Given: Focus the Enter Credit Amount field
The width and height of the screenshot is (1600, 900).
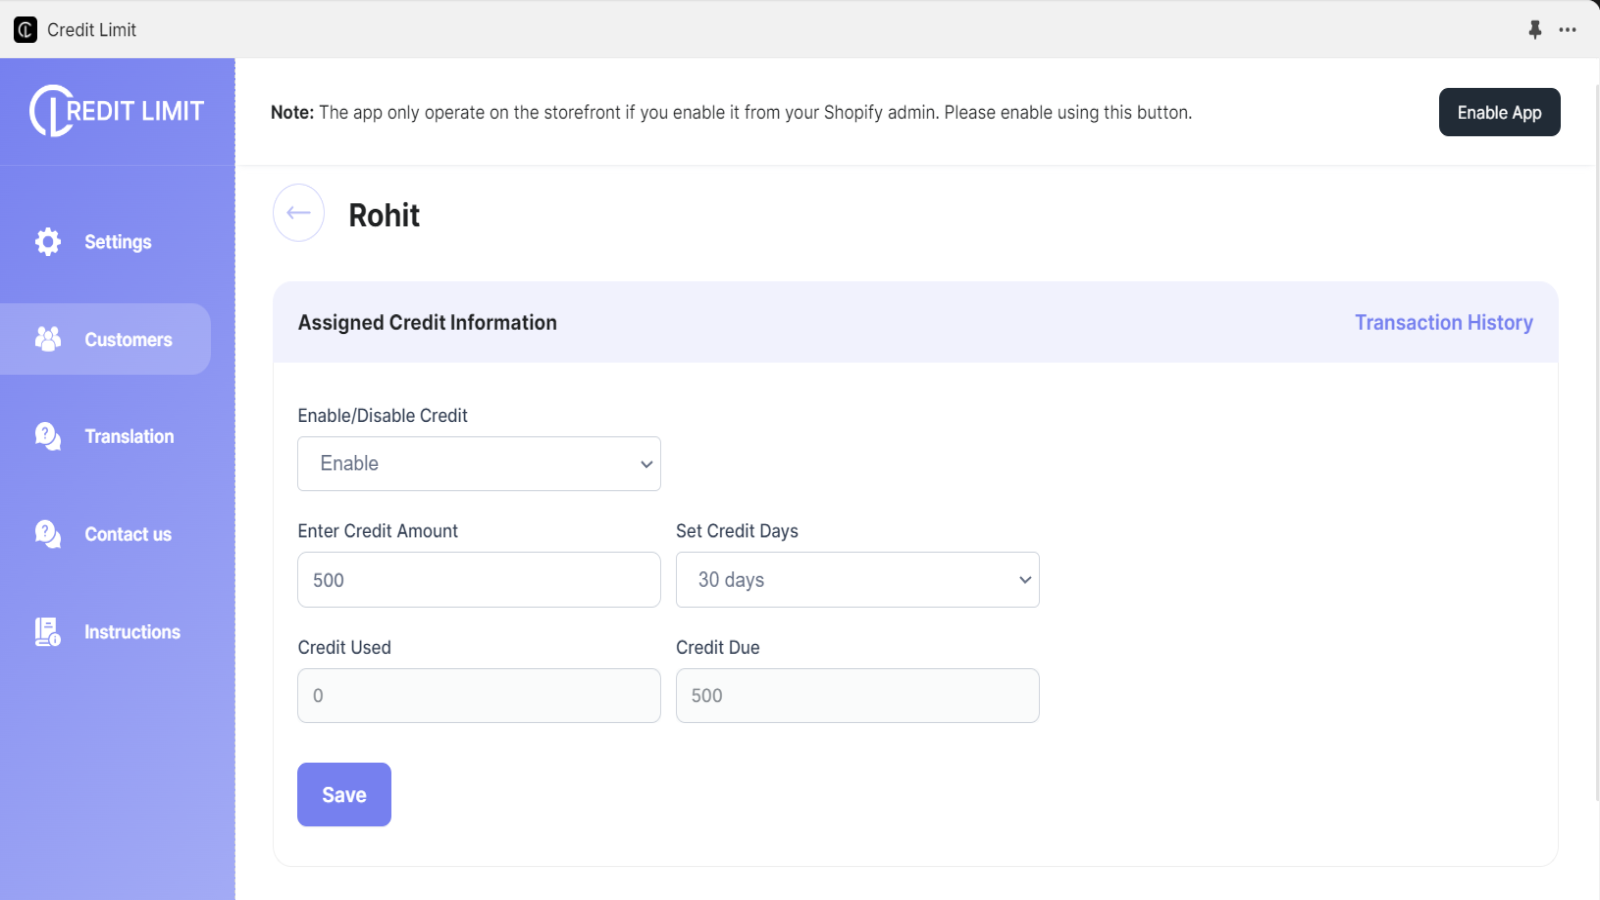Looking at the screenshot, I should click(x=479, y=580).
